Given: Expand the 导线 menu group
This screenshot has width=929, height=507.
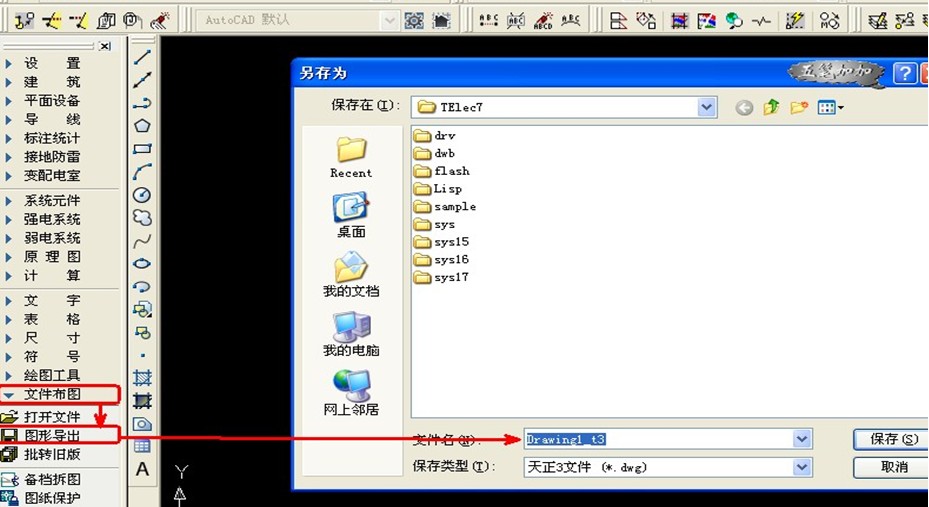Looking at the screenshot, I should pyautogui.click(x=51, y=120).
